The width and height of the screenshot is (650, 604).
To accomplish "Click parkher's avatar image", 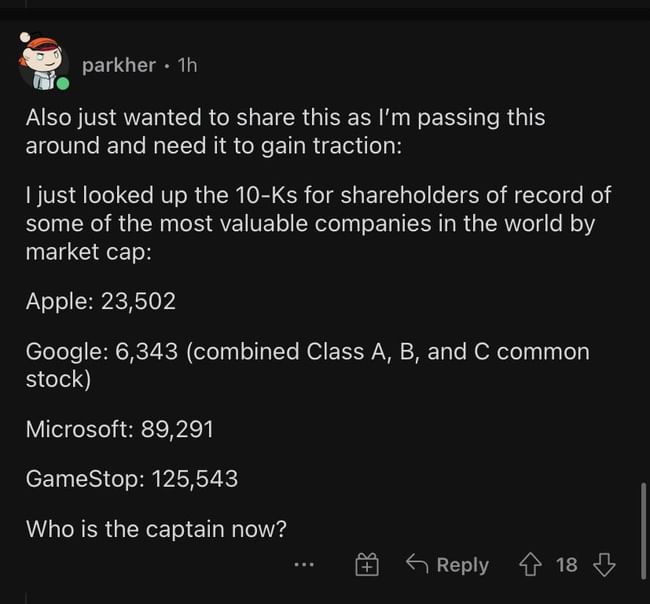I will (x=42, y=60).
